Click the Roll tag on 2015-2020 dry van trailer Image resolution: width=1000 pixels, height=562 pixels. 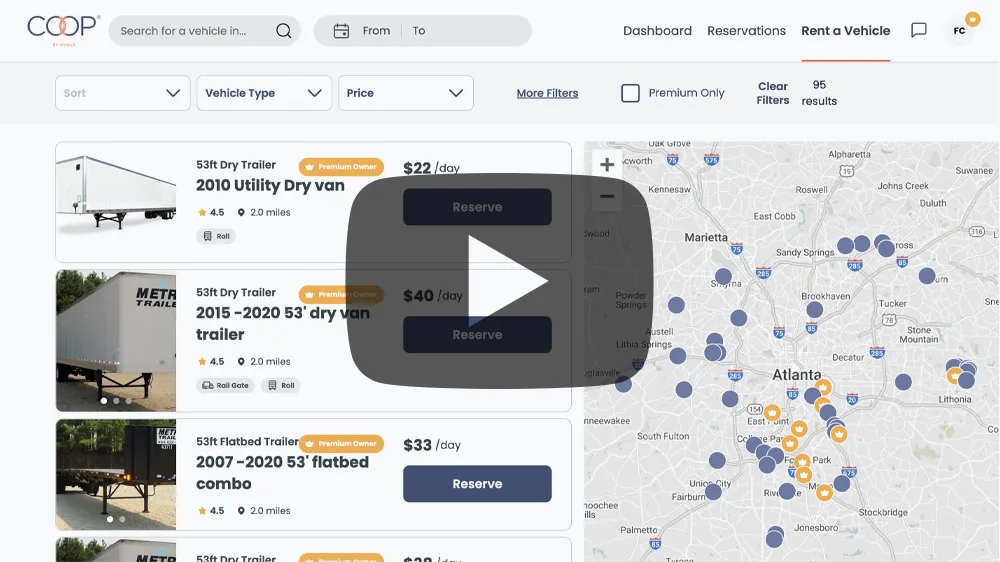click(281, 385)
